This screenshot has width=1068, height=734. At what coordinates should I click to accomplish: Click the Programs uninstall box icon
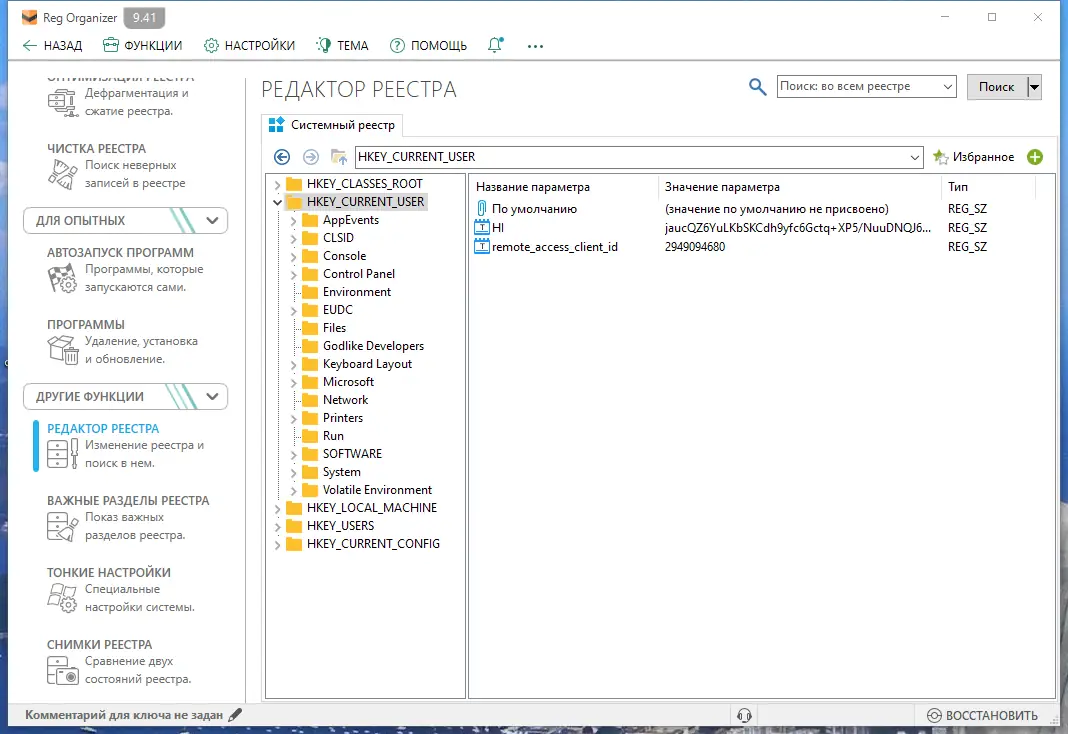[63, 350]
